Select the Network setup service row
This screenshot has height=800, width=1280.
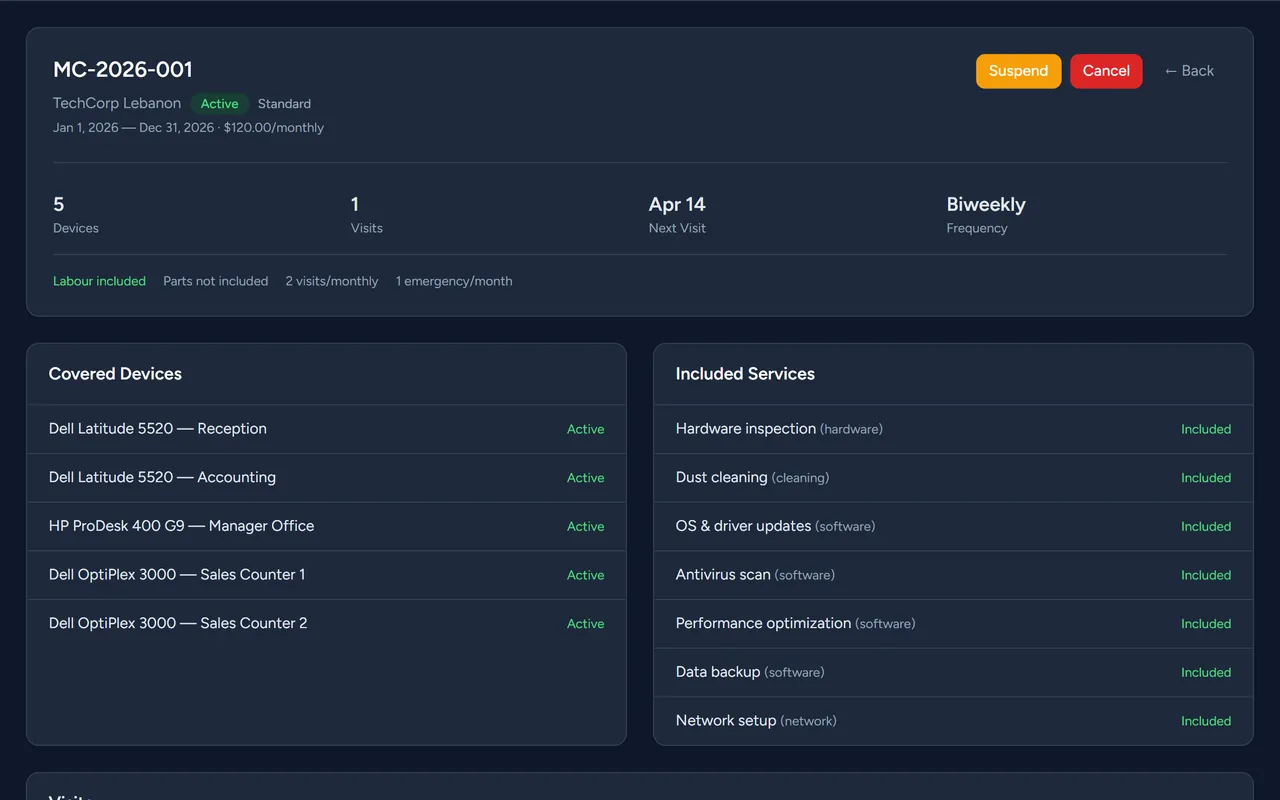pos(953,721)
